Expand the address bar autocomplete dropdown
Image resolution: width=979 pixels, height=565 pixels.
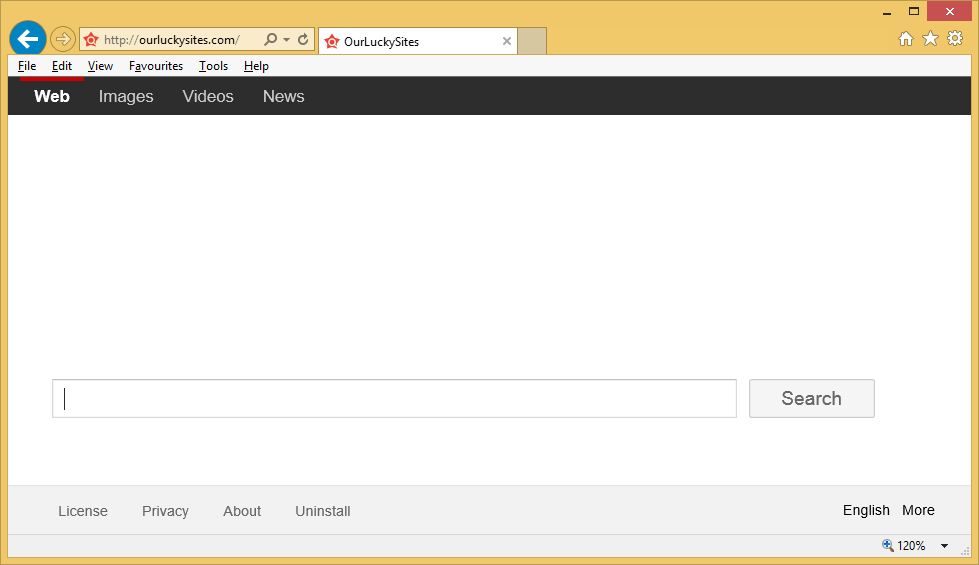coord(287,40)
